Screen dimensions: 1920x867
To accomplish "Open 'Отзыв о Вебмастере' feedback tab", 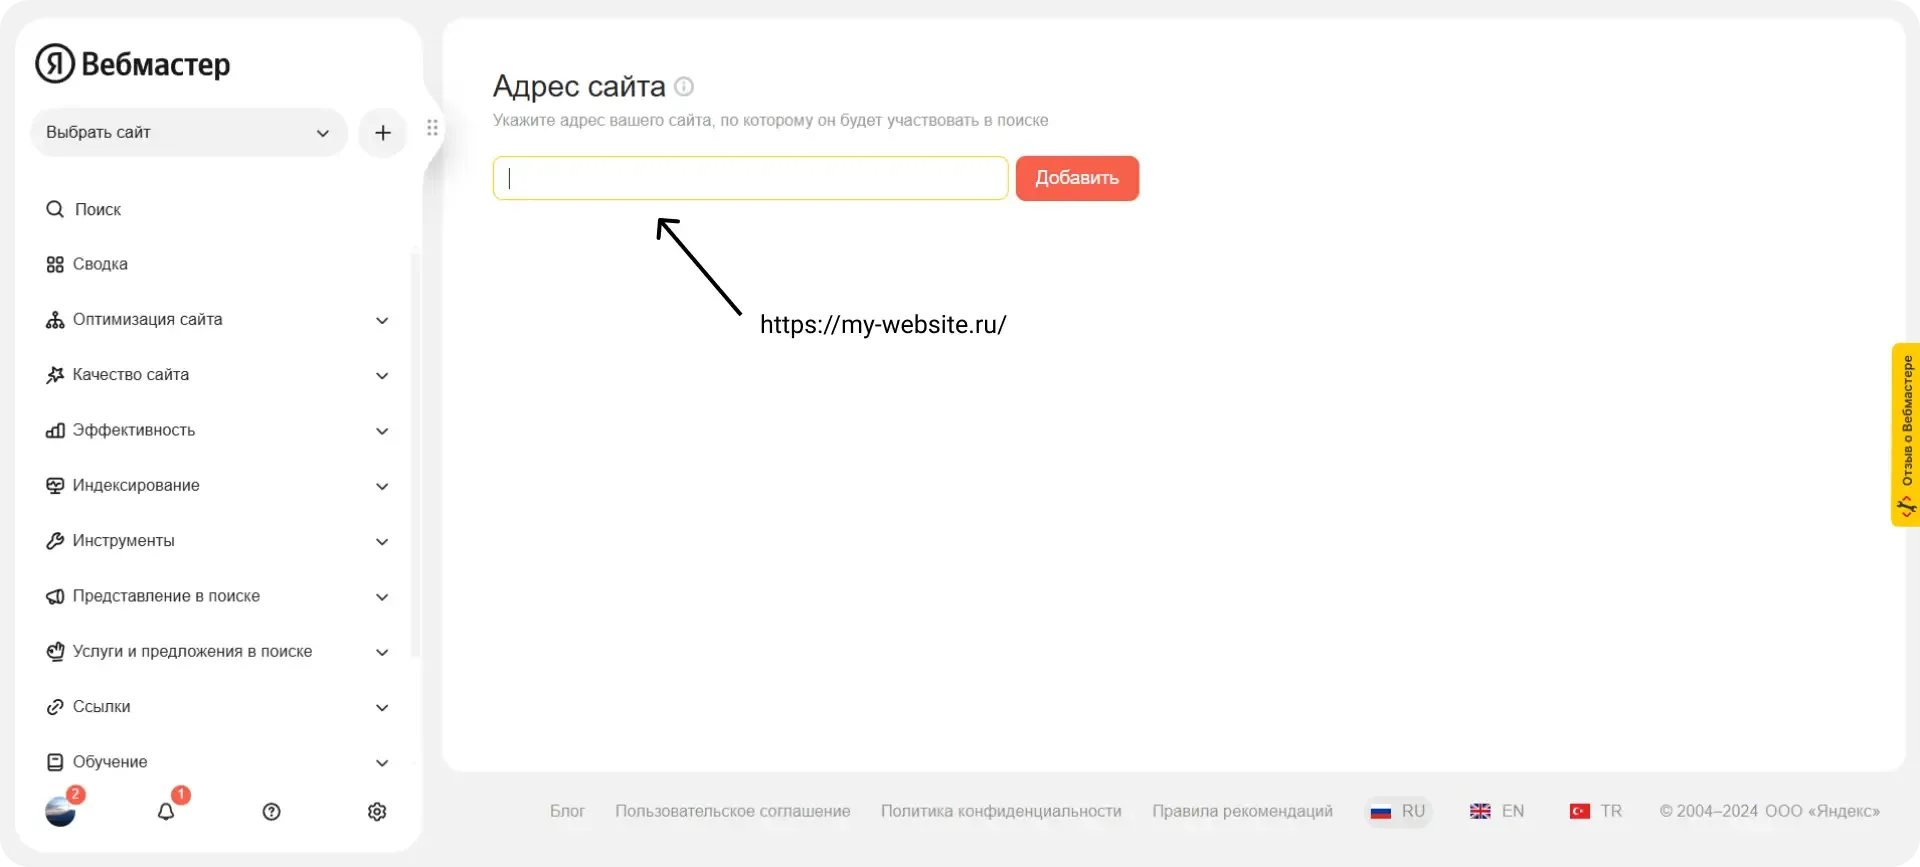I will pos(1906,434).
